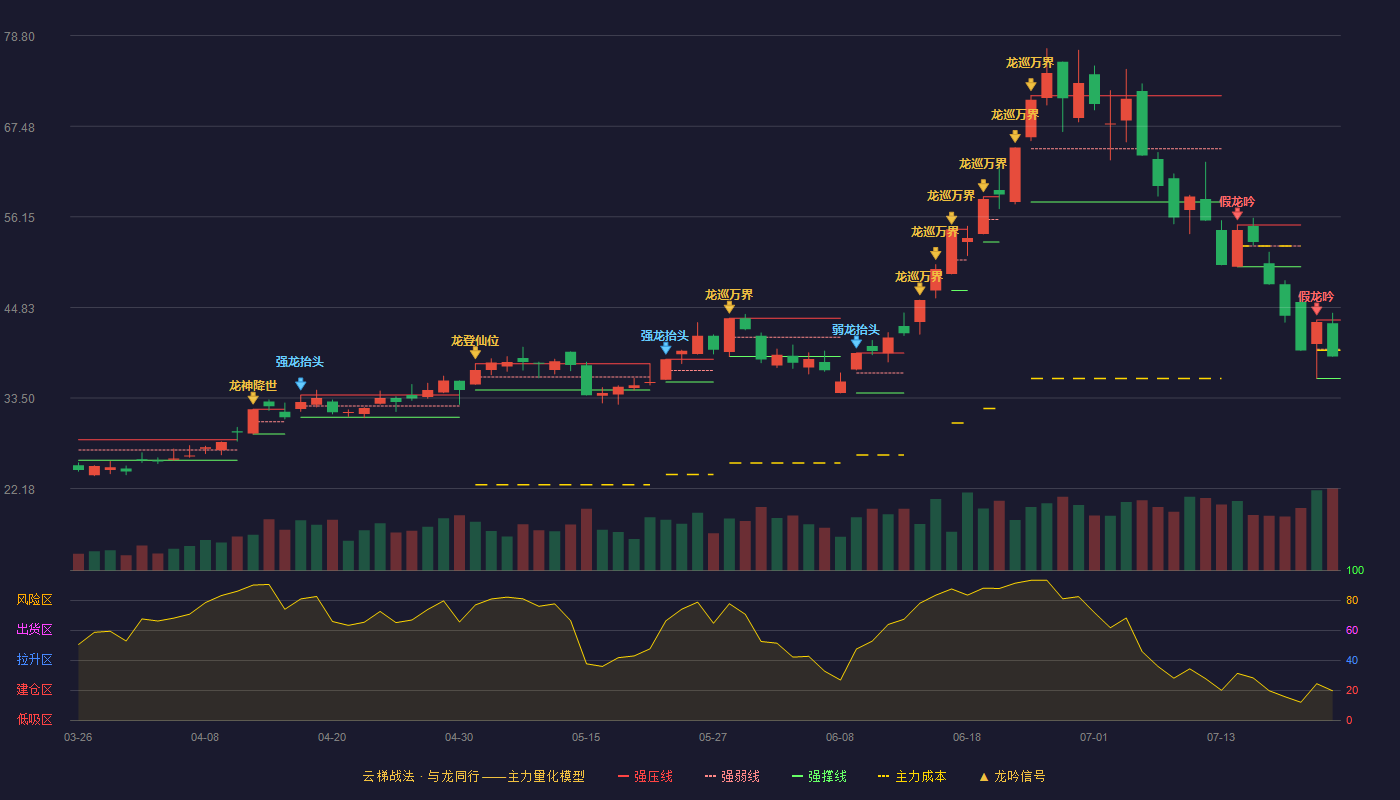The width and height of the screenshot is (1400, 800).
Task: Click the 06-08 date axis label
Action: (840, 737)
